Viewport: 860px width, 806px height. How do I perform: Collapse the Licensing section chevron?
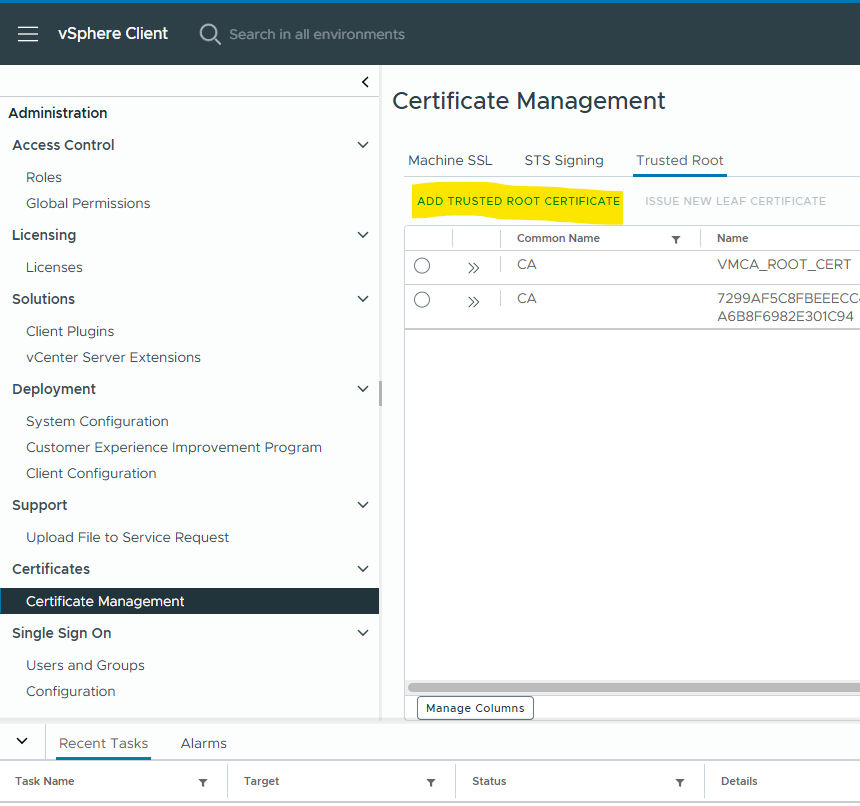[363, 235]
